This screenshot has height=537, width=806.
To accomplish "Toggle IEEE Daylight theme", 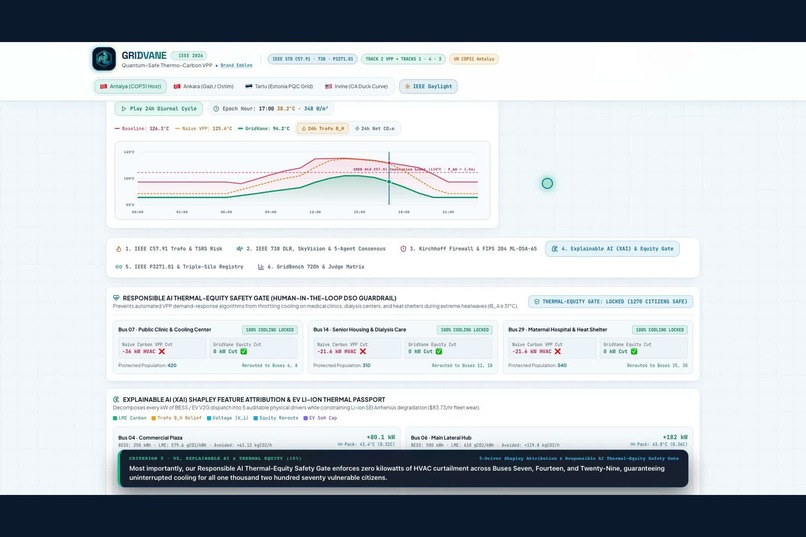I will click(429, 86).
